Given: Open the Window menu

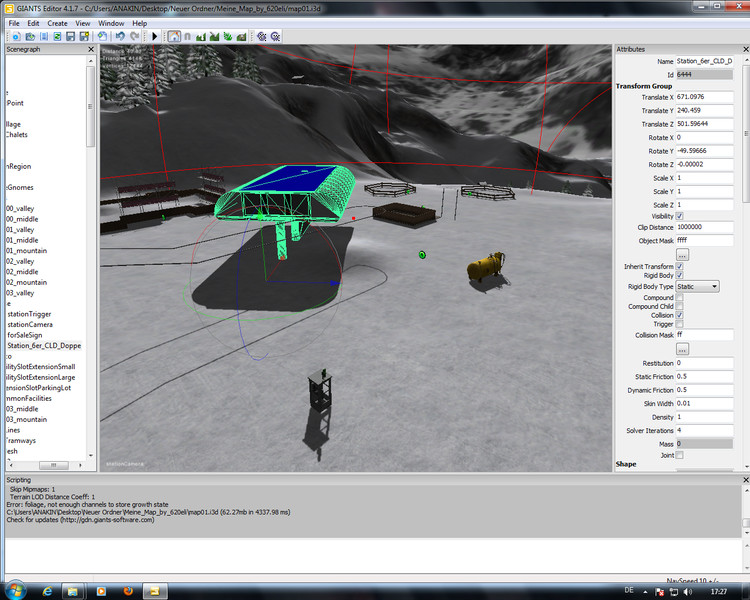Looking at the screenshot, I should pos(111,23).
